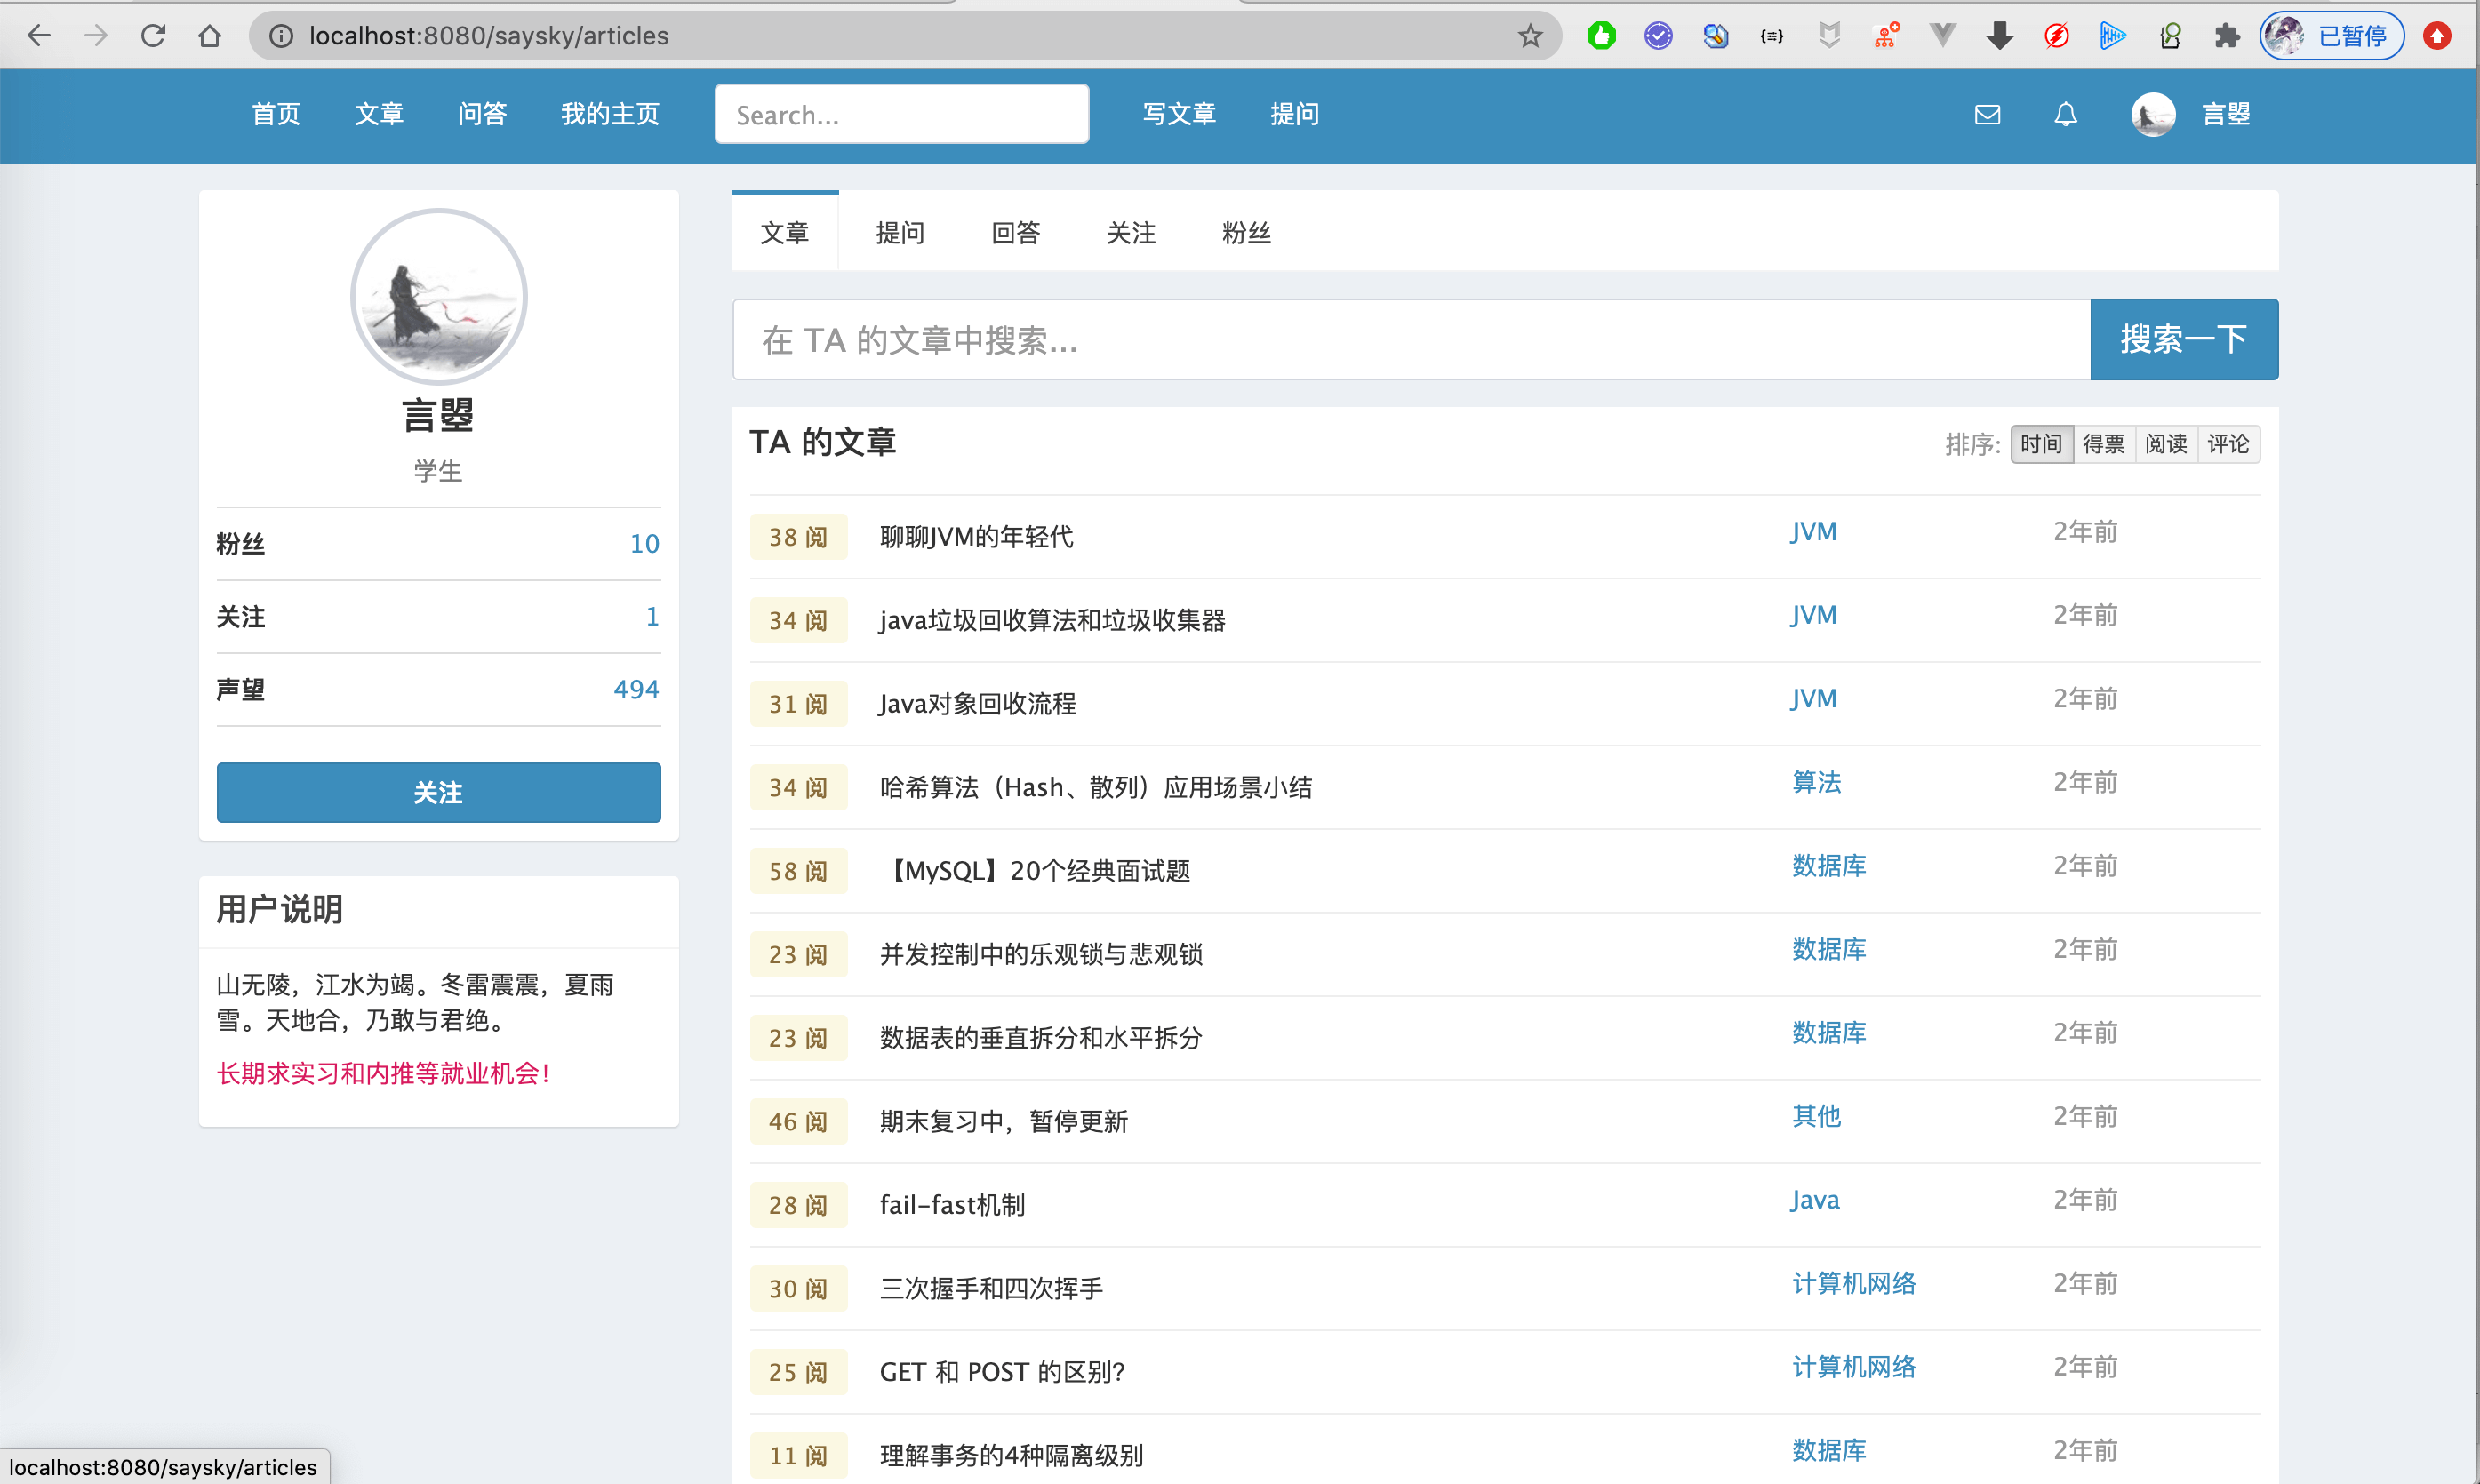Open messages via envelope icon
This screenshot has height=1484, width=2480.
pos(1988,114)
